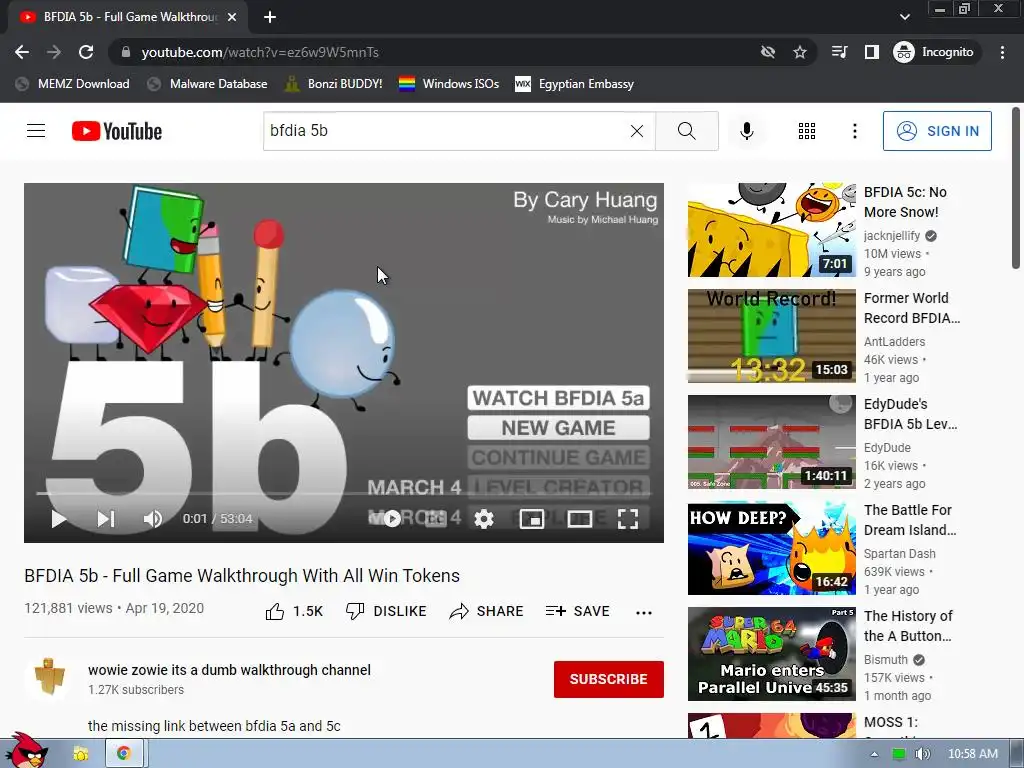This screenshot has height=768, width=1024.
Task: Click the Spartan Dash channel name
Action: point(899,554)
